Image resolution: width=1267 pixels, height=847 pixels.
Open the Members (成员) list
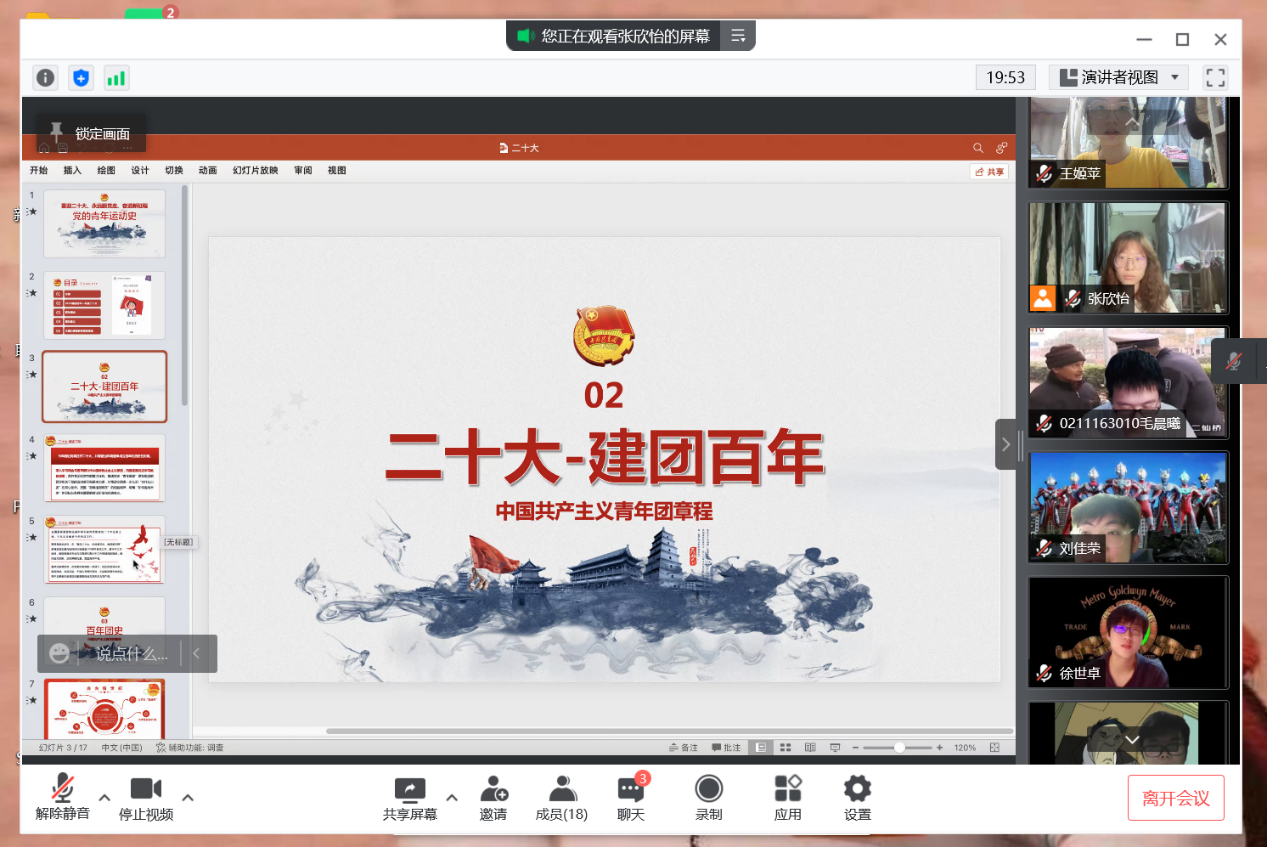tap(561, 798)
